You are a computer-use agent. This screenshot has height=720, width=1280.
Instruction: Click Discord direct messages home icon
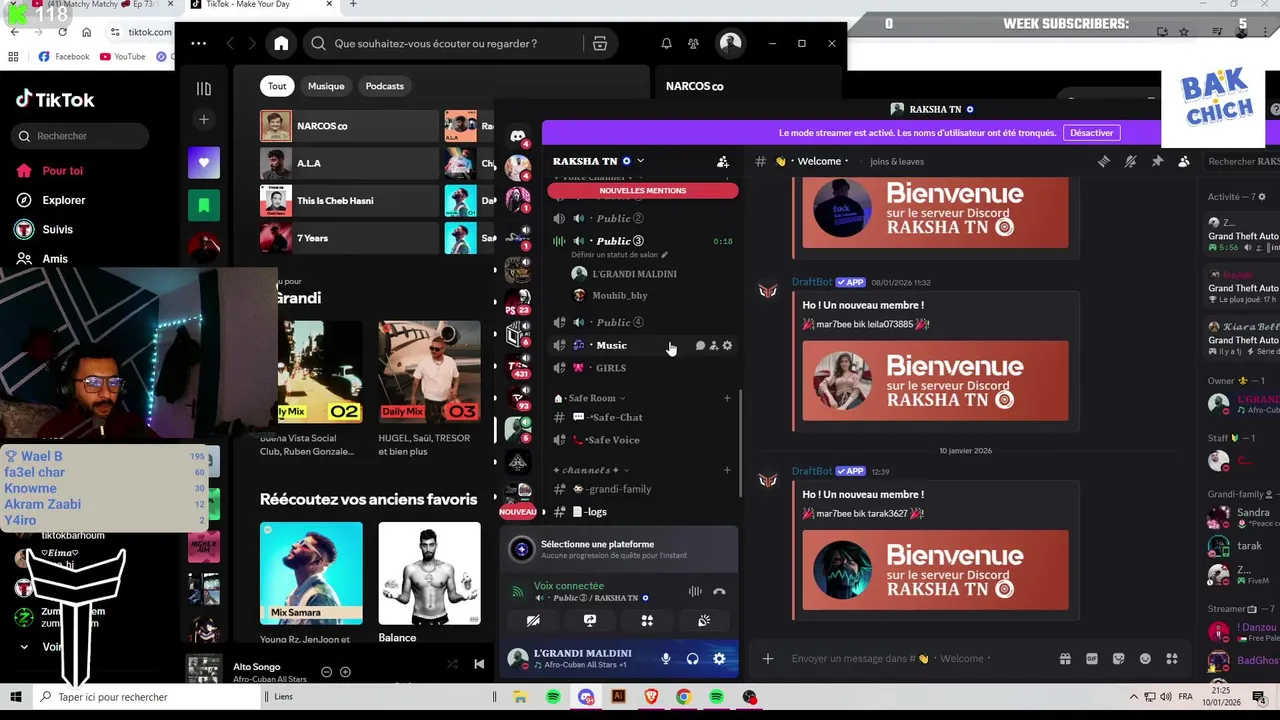pyautogui.click(x=518, y=136)
